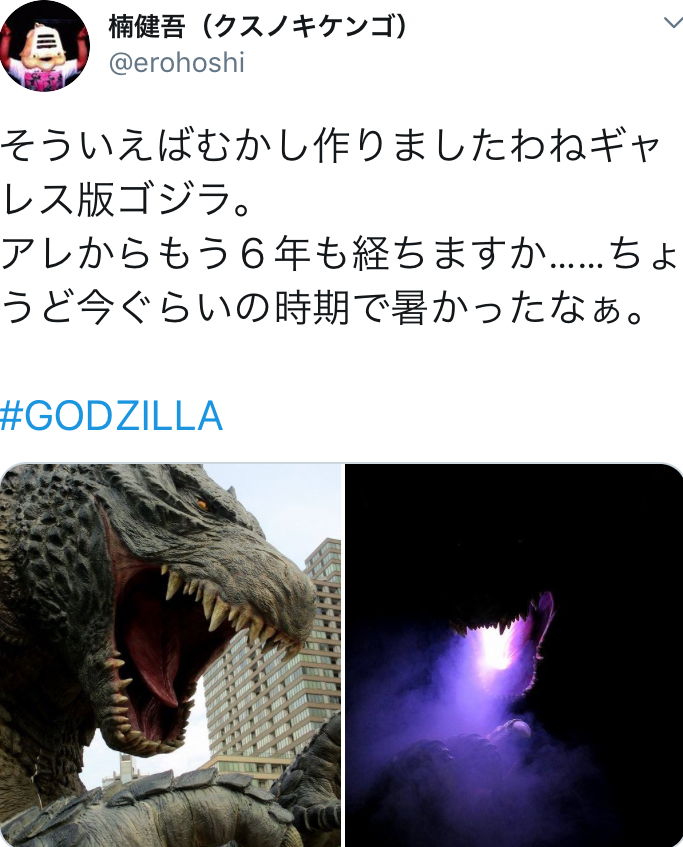Open the author's profile avatar picture
This screenshot has height=847, width=683.
pyautogui.click(x=44, y=46)
